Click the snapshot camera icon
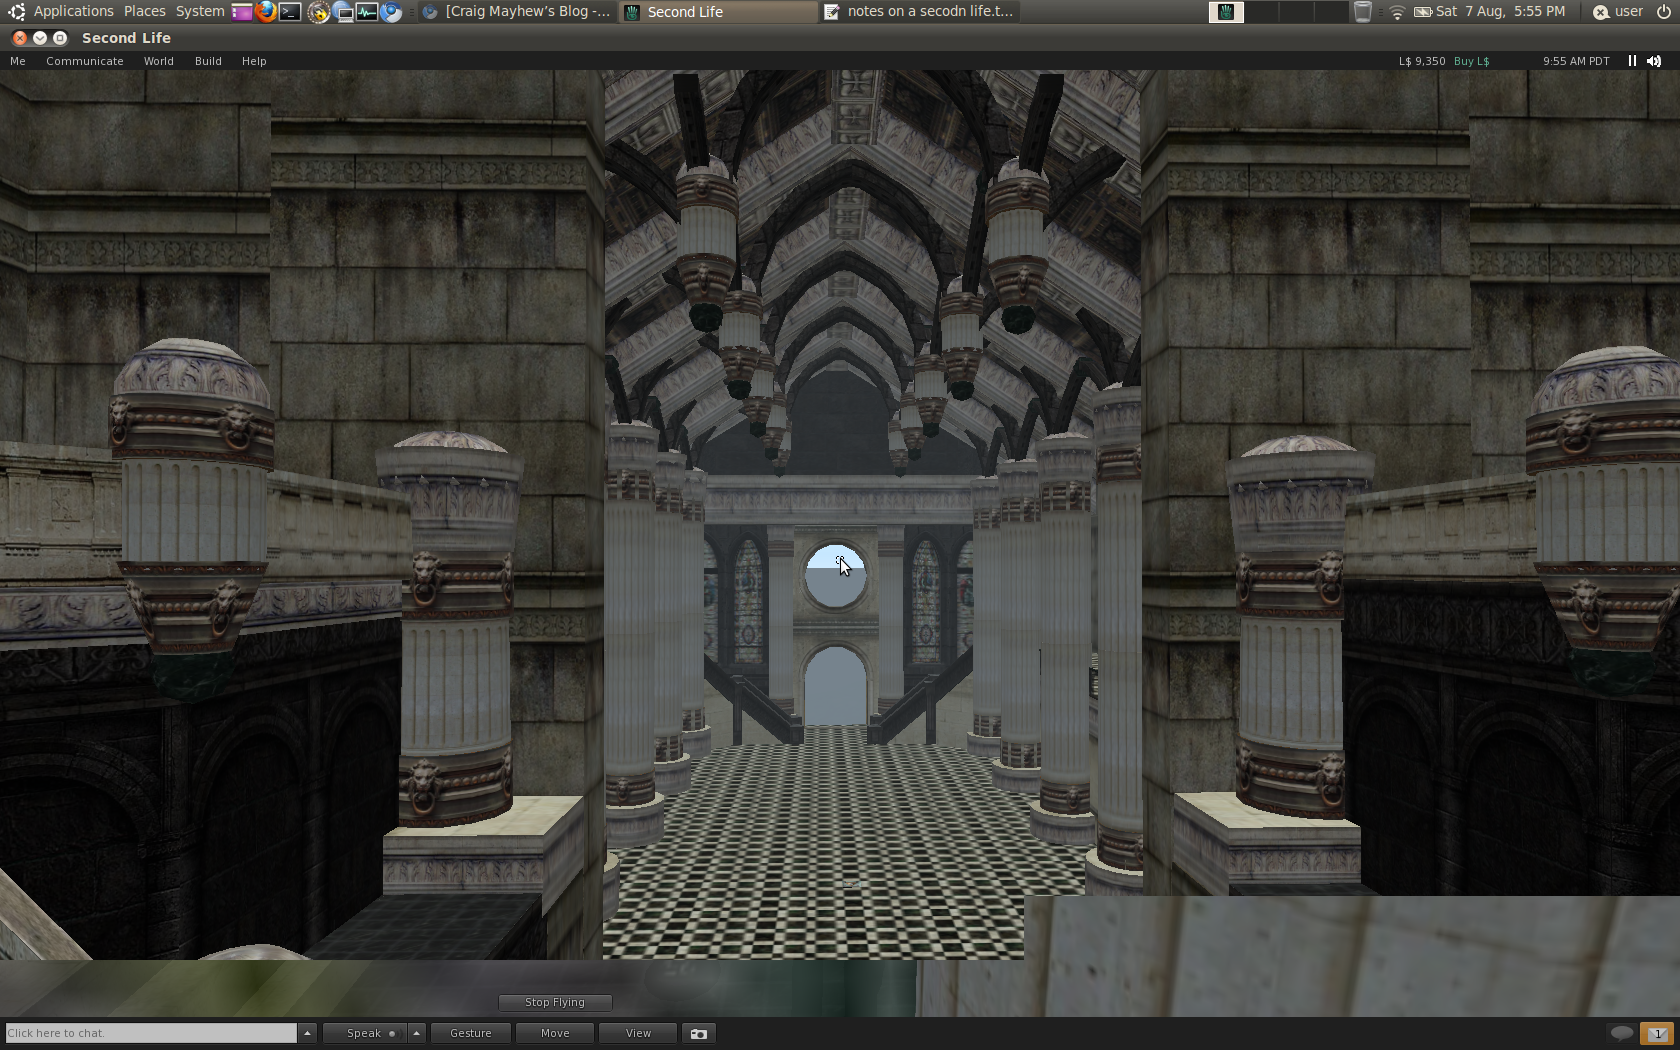 698,1033
